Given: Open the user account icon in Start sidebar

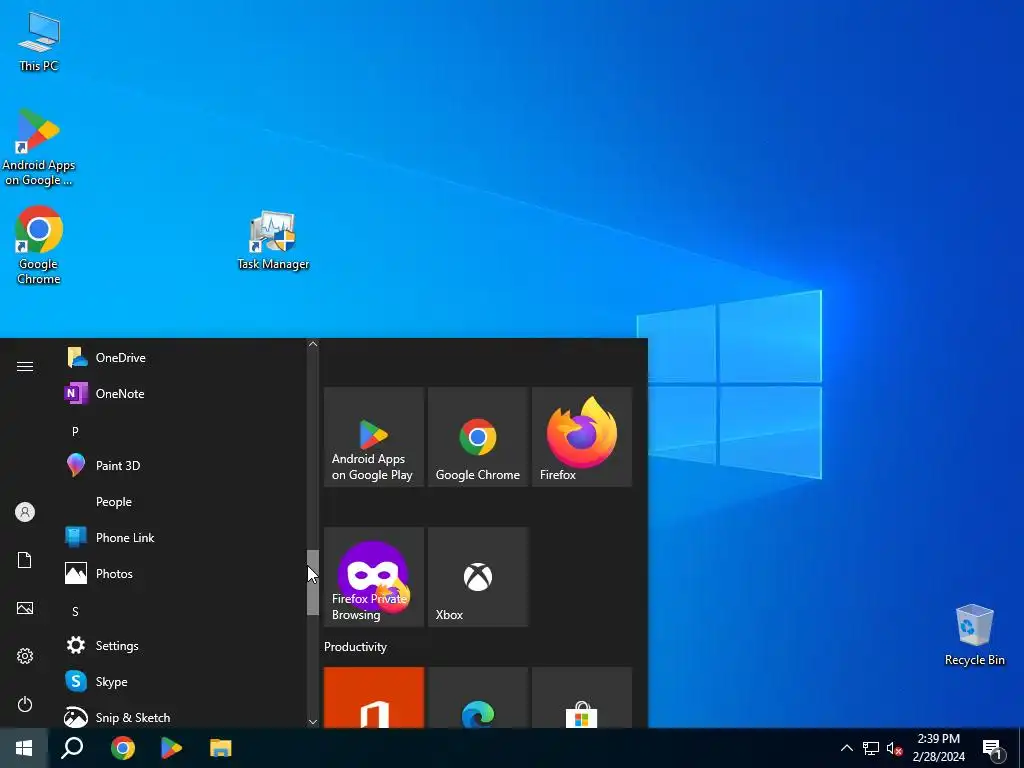Looking at the screenshot, I should coord(25,512).
